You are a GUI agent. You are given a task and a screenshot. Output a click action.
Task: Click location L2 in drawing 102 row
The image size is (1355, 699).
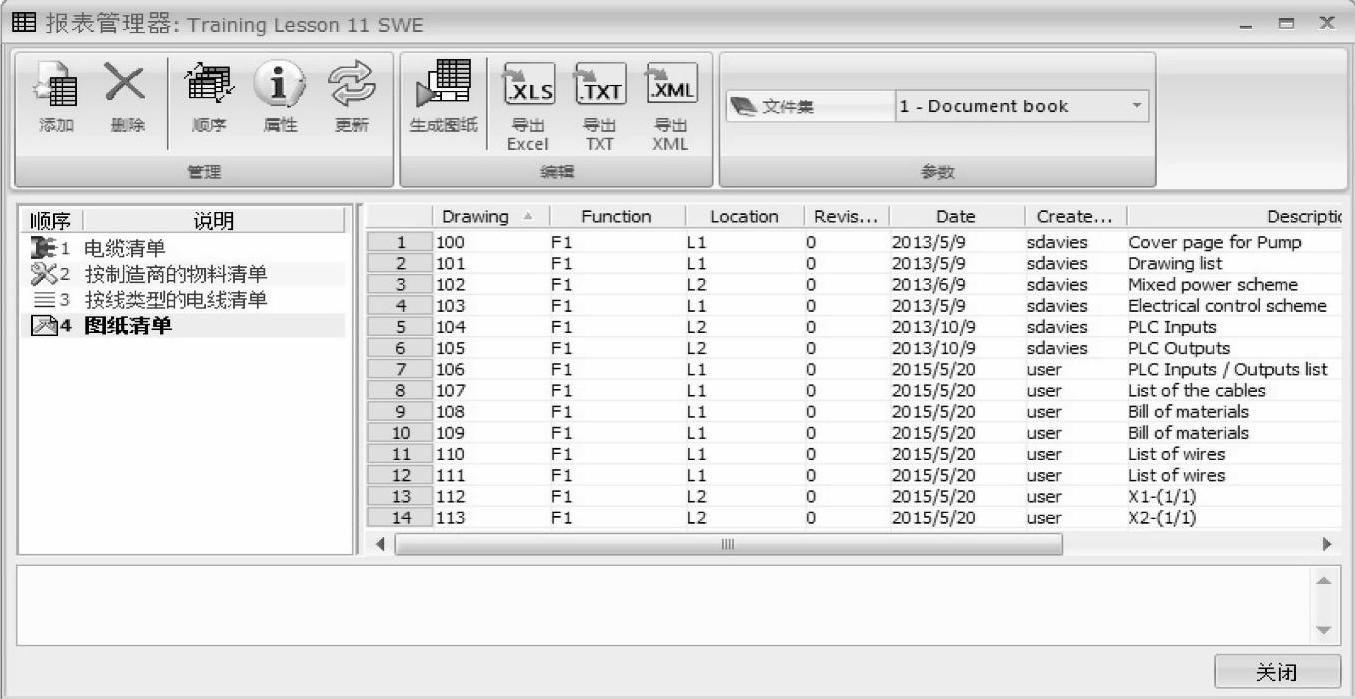(696, 284)
